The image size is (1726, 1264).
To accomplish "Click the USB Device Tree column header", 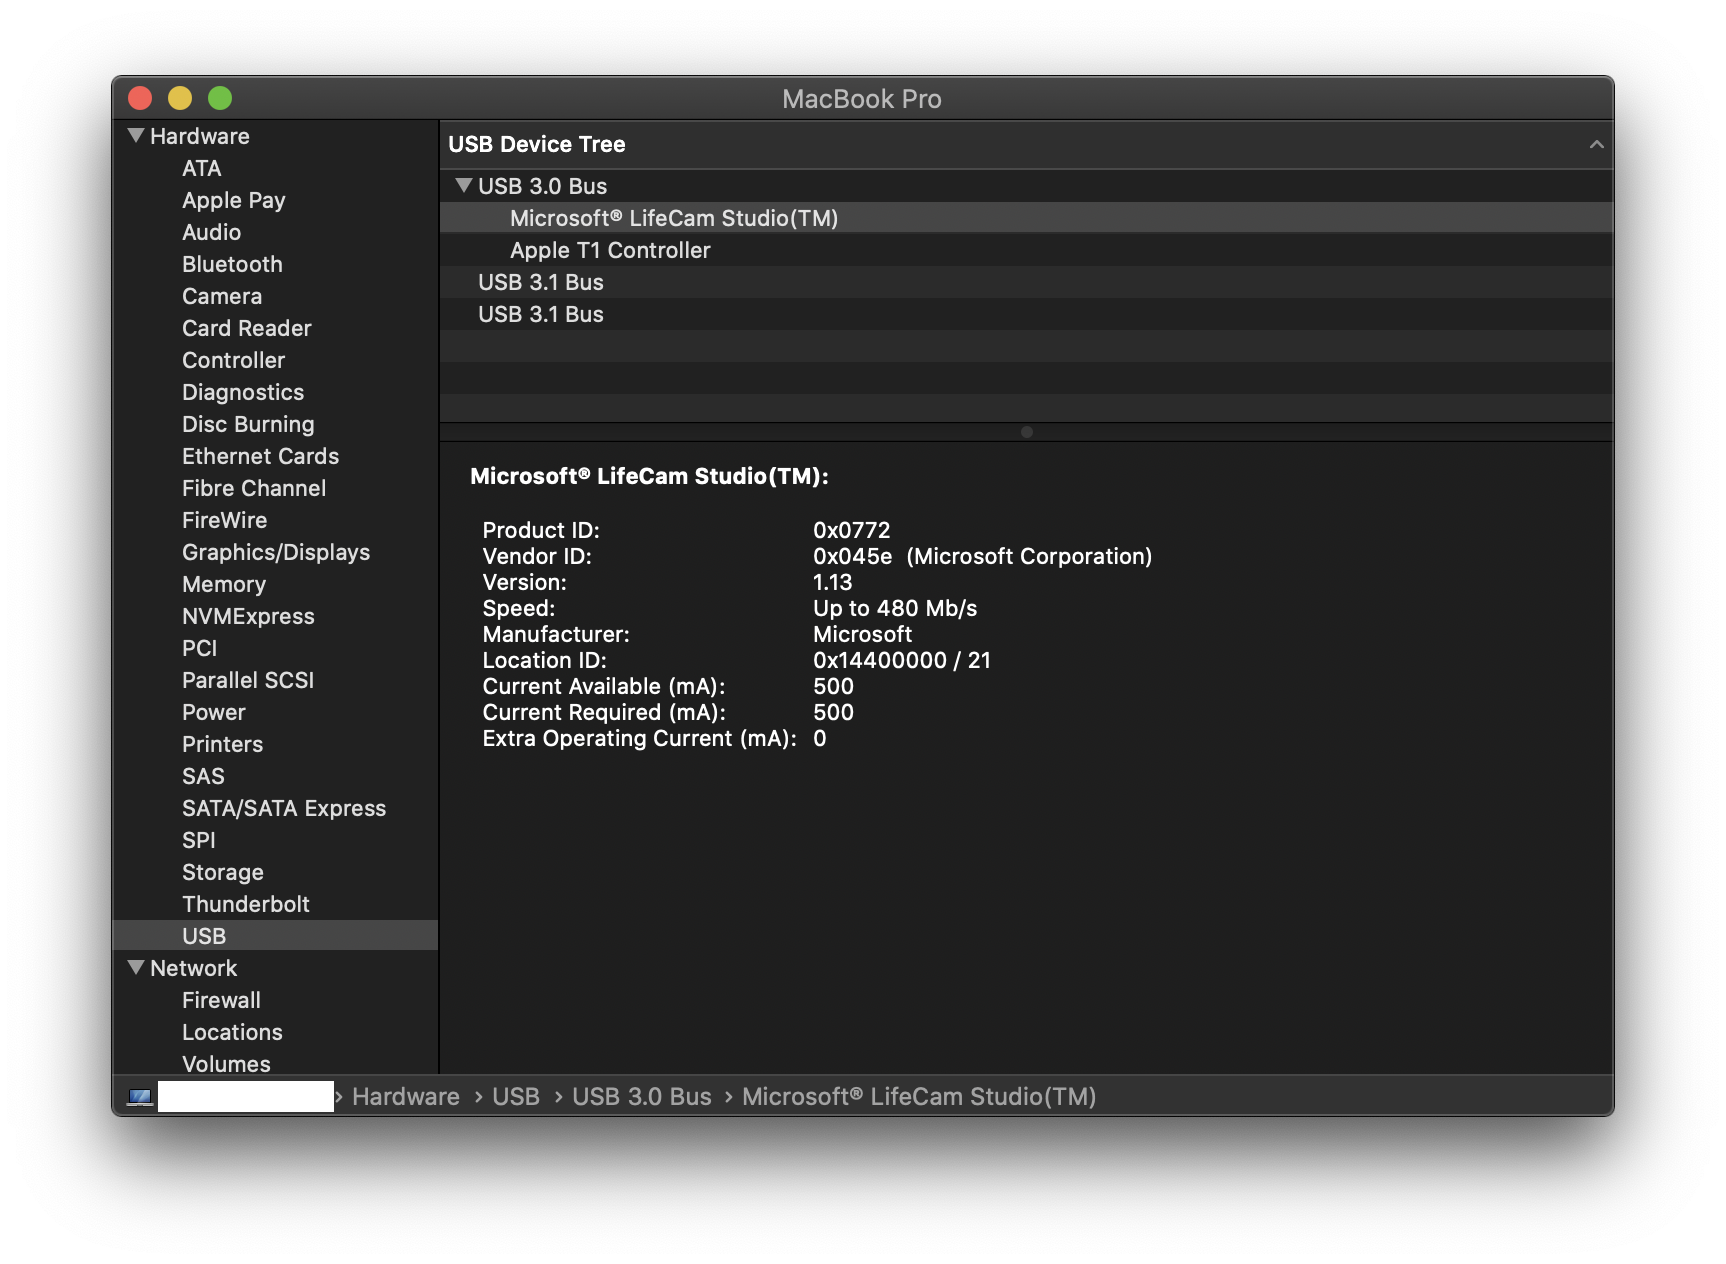I will [1026, 144].
